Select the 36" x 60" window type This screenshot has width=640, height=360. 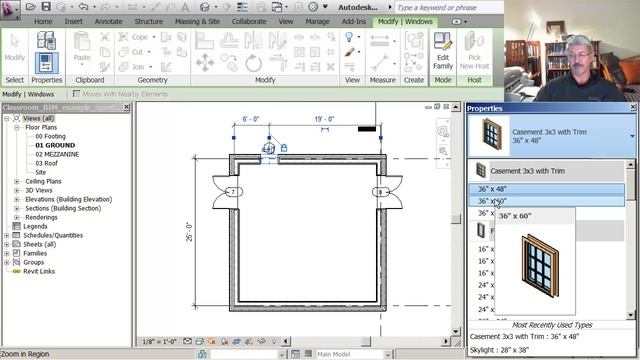pyautogui.click(x=546, y=201)
